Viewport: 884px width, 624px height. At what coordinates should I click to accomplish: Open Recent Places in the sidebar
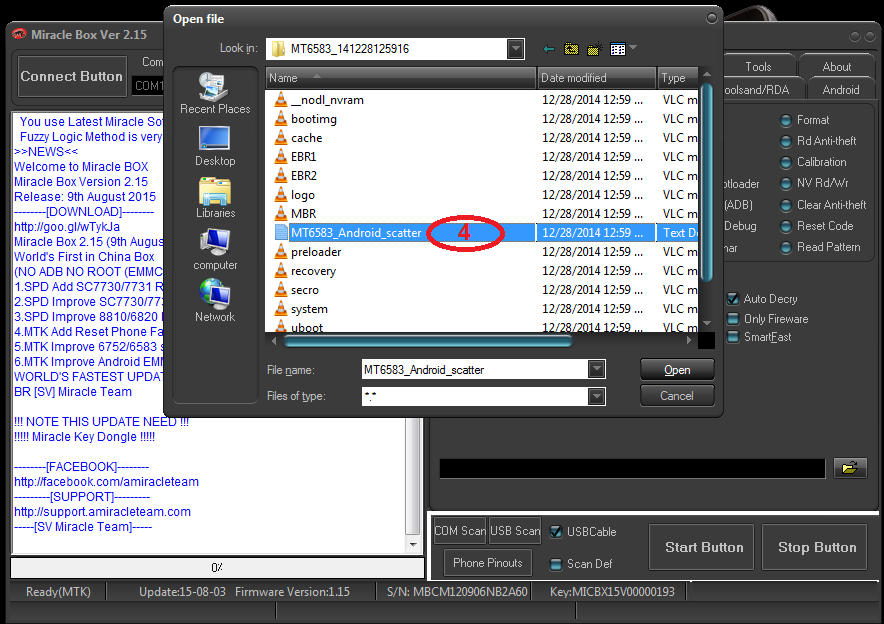click(x=215, y=94)
